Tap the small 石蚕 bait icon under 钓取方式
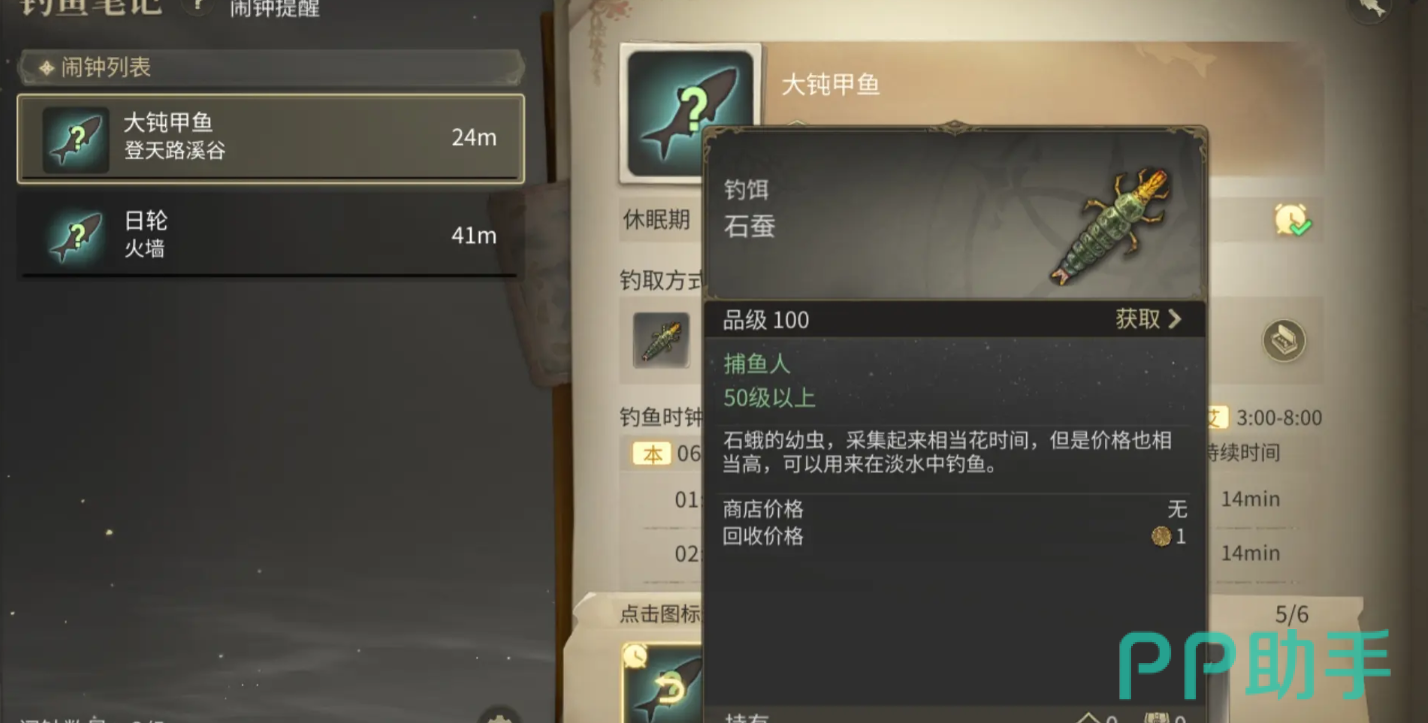This screenshot has height=723, width=1428. pos(661,340)
